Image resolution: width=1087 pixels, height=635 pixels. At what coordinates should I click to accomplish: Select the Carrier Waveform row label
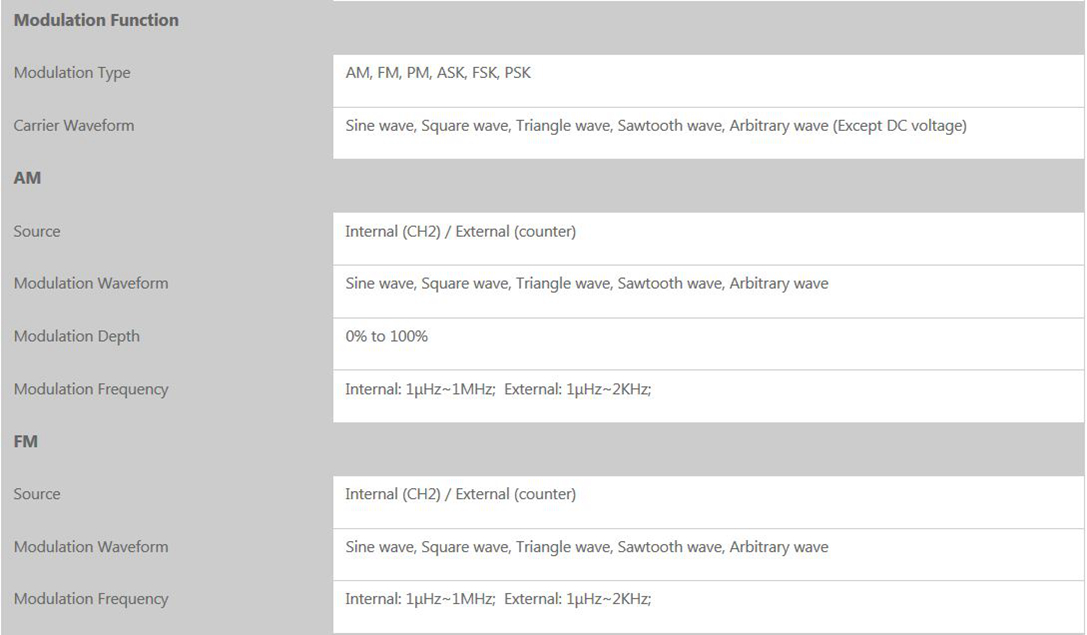pyautogui.click(x=74, y=126)
